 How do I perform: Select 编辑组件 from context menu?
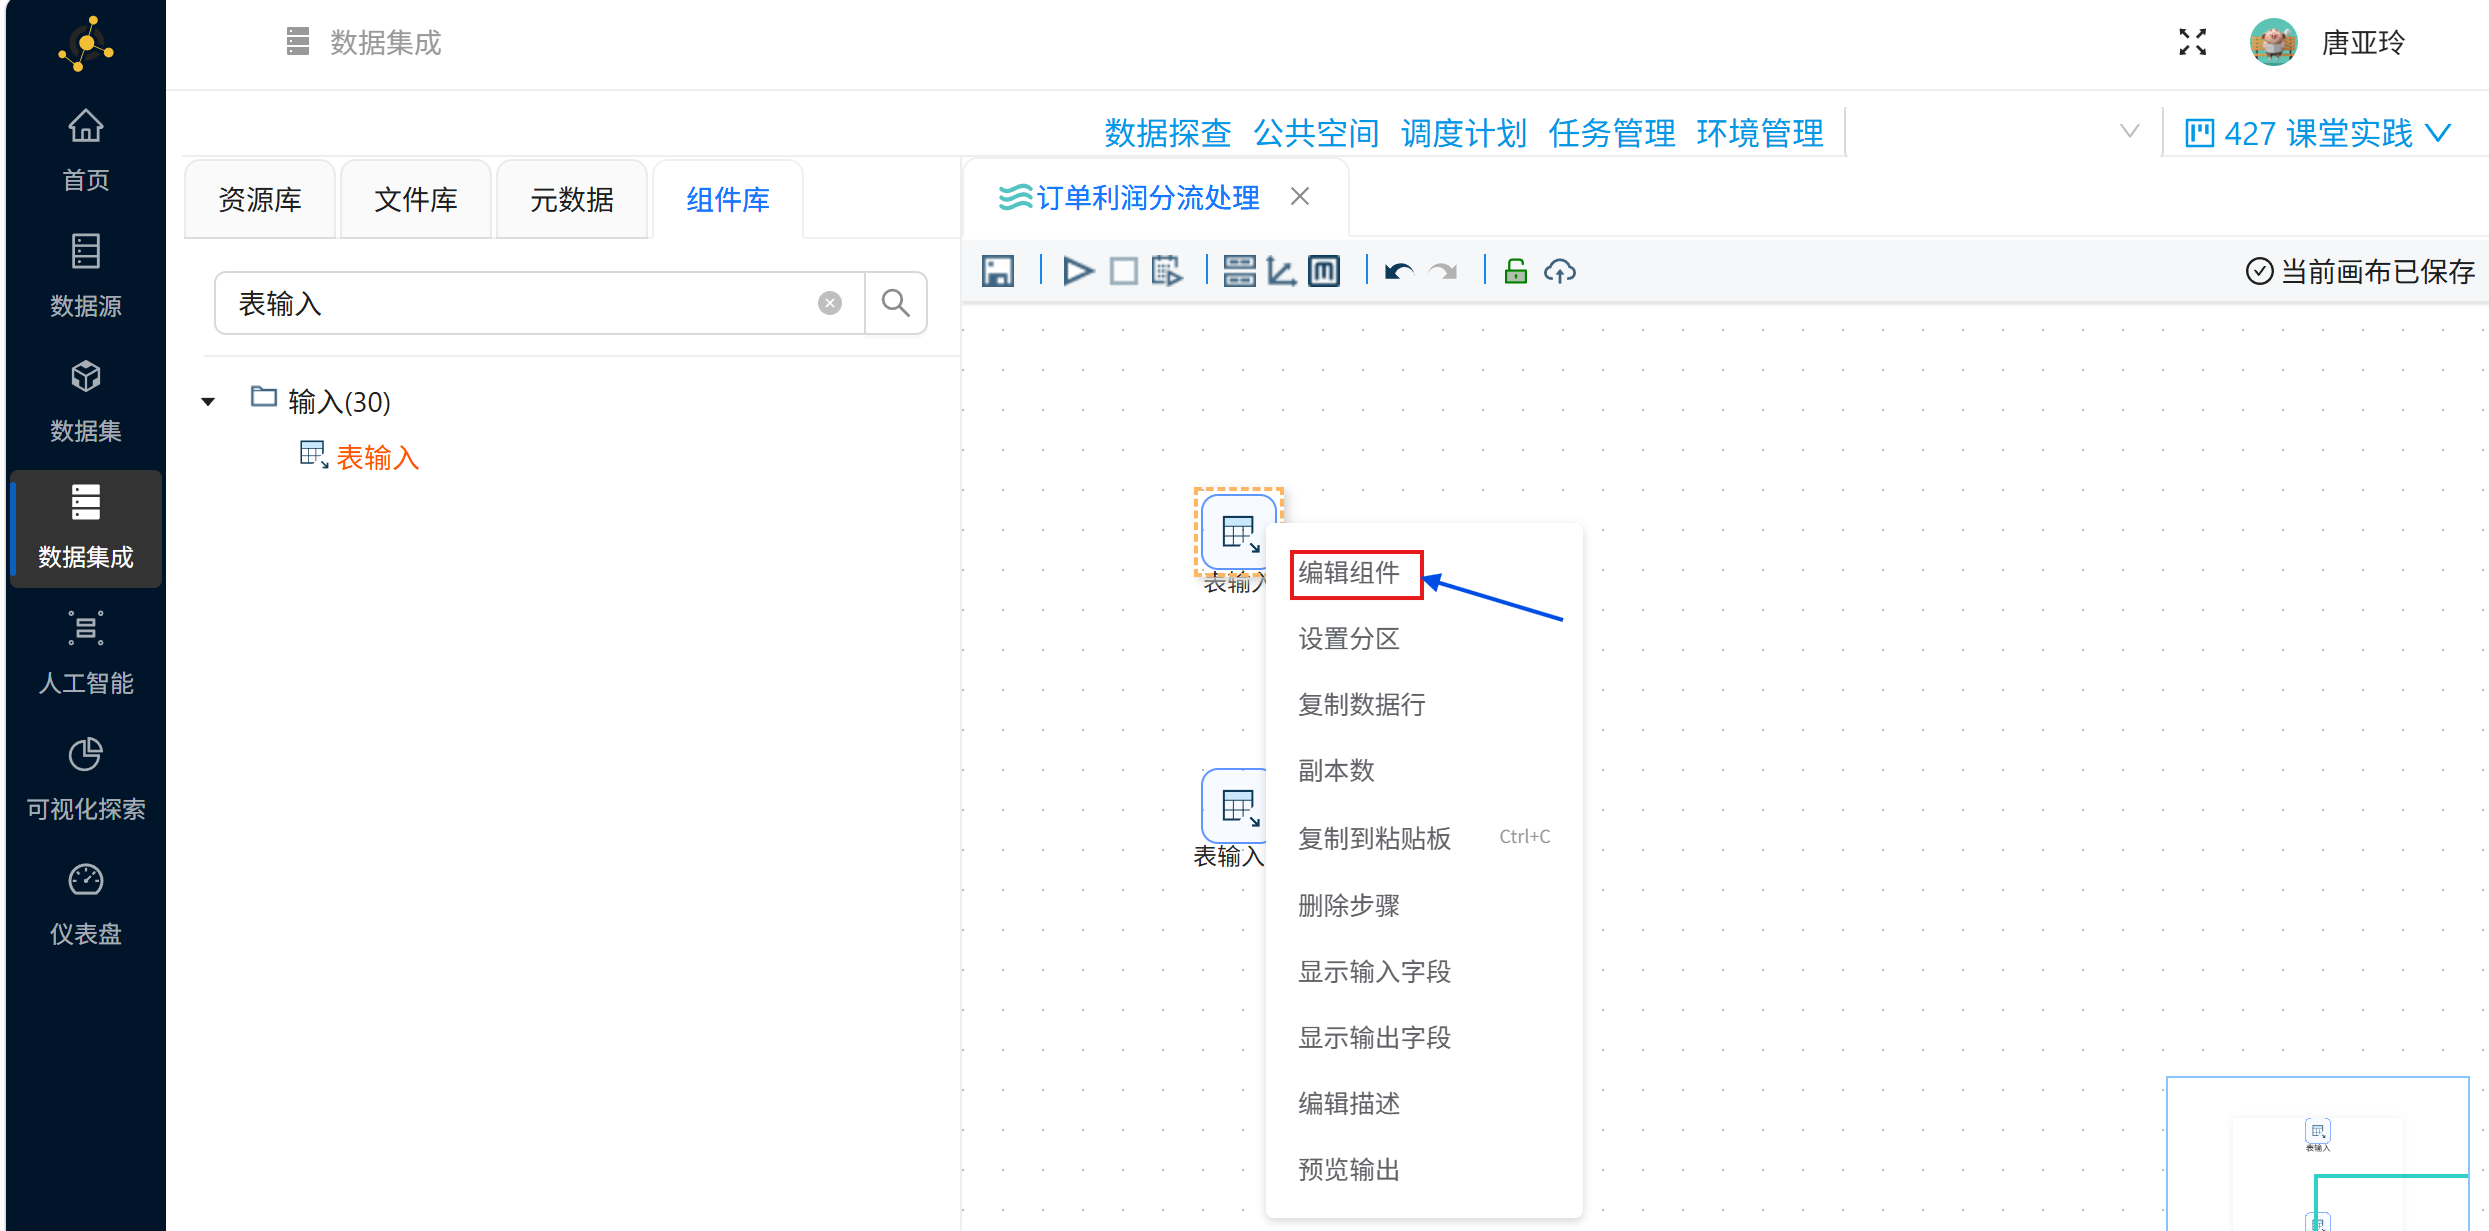[x=1349, y=573]
